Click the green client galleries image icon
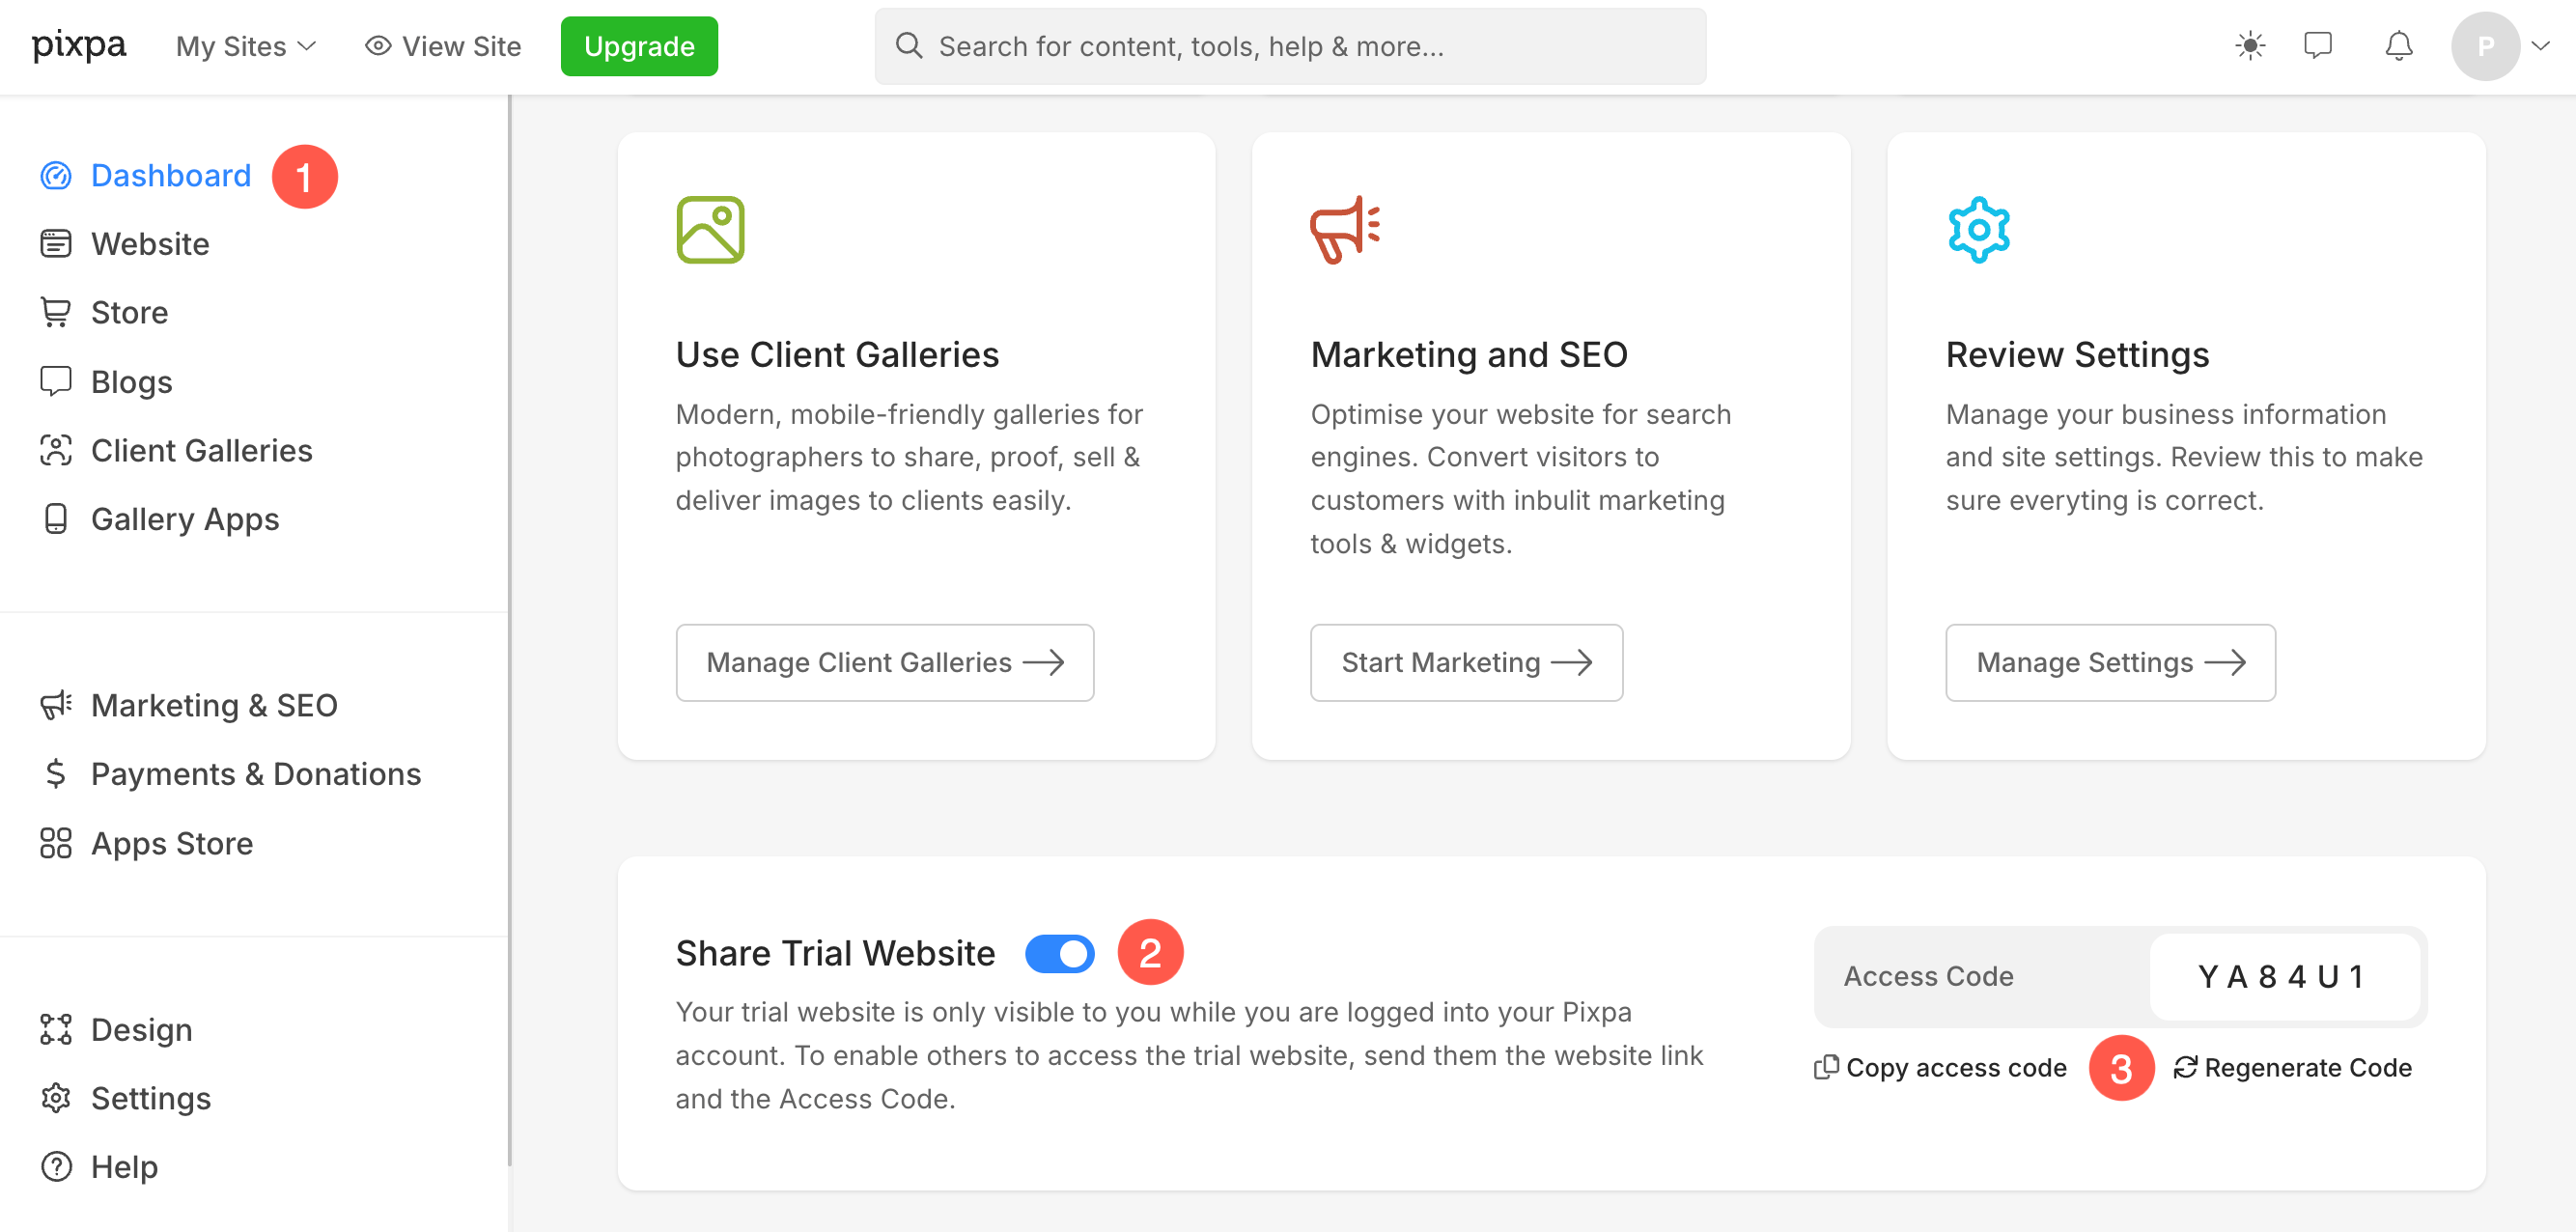This screenshot has height=1232, width=2576. [710, 230]
